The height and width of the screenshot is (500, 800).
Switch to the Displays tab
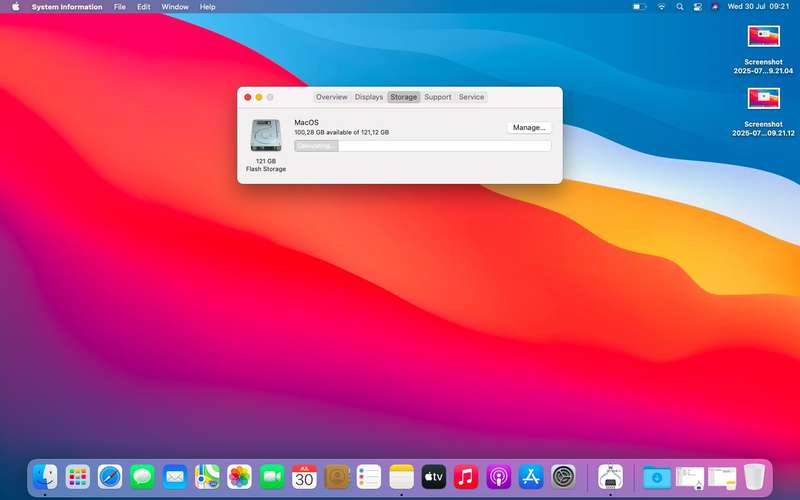369,97
